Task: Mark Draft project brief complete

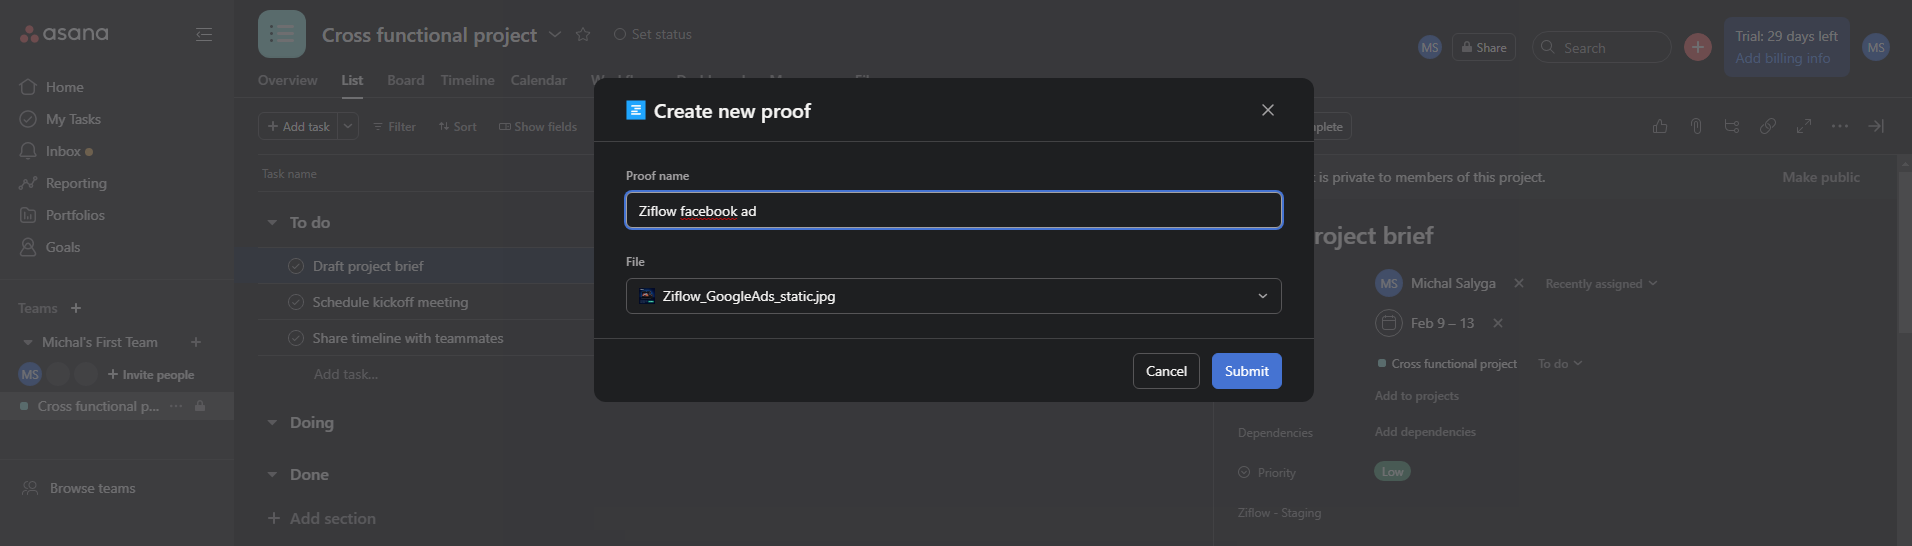Action: (x=296, y=266)
